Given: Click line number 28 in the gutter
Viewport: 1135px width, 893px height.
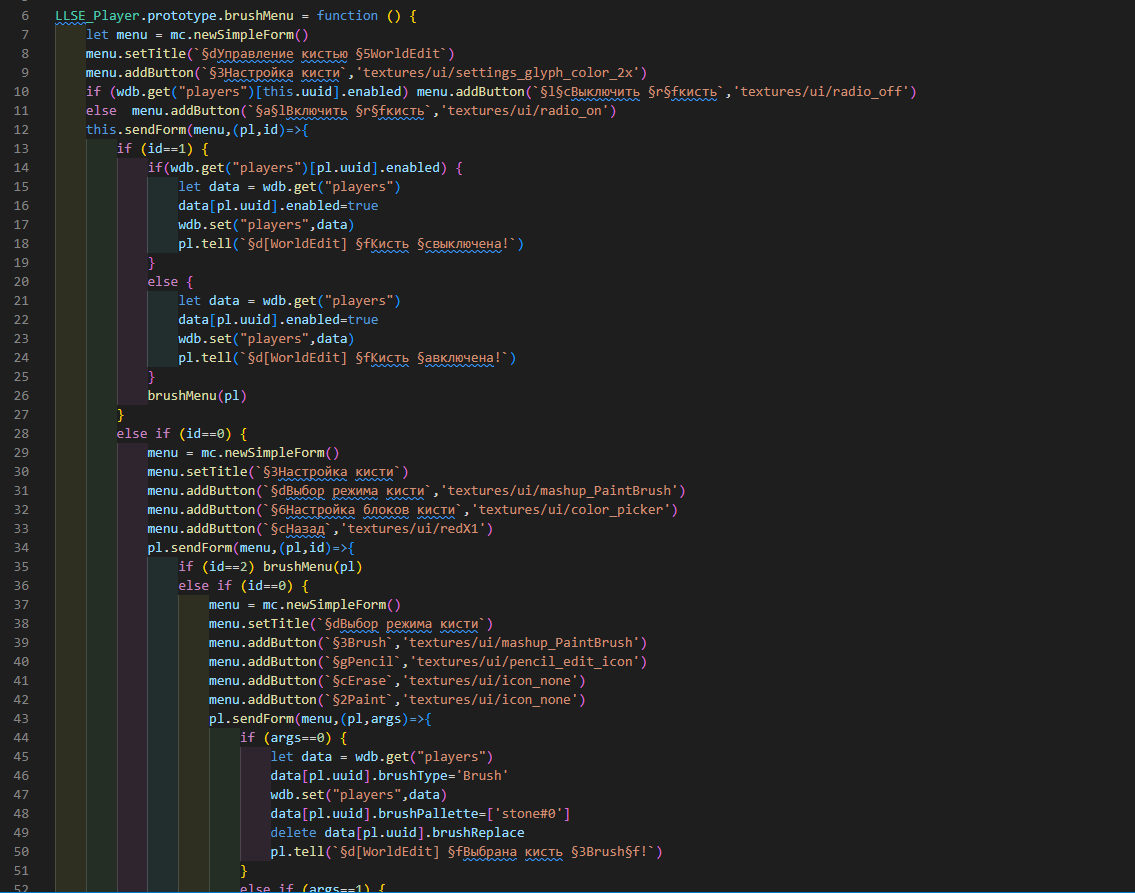Looking at the screenshot, I should [21, 433].
